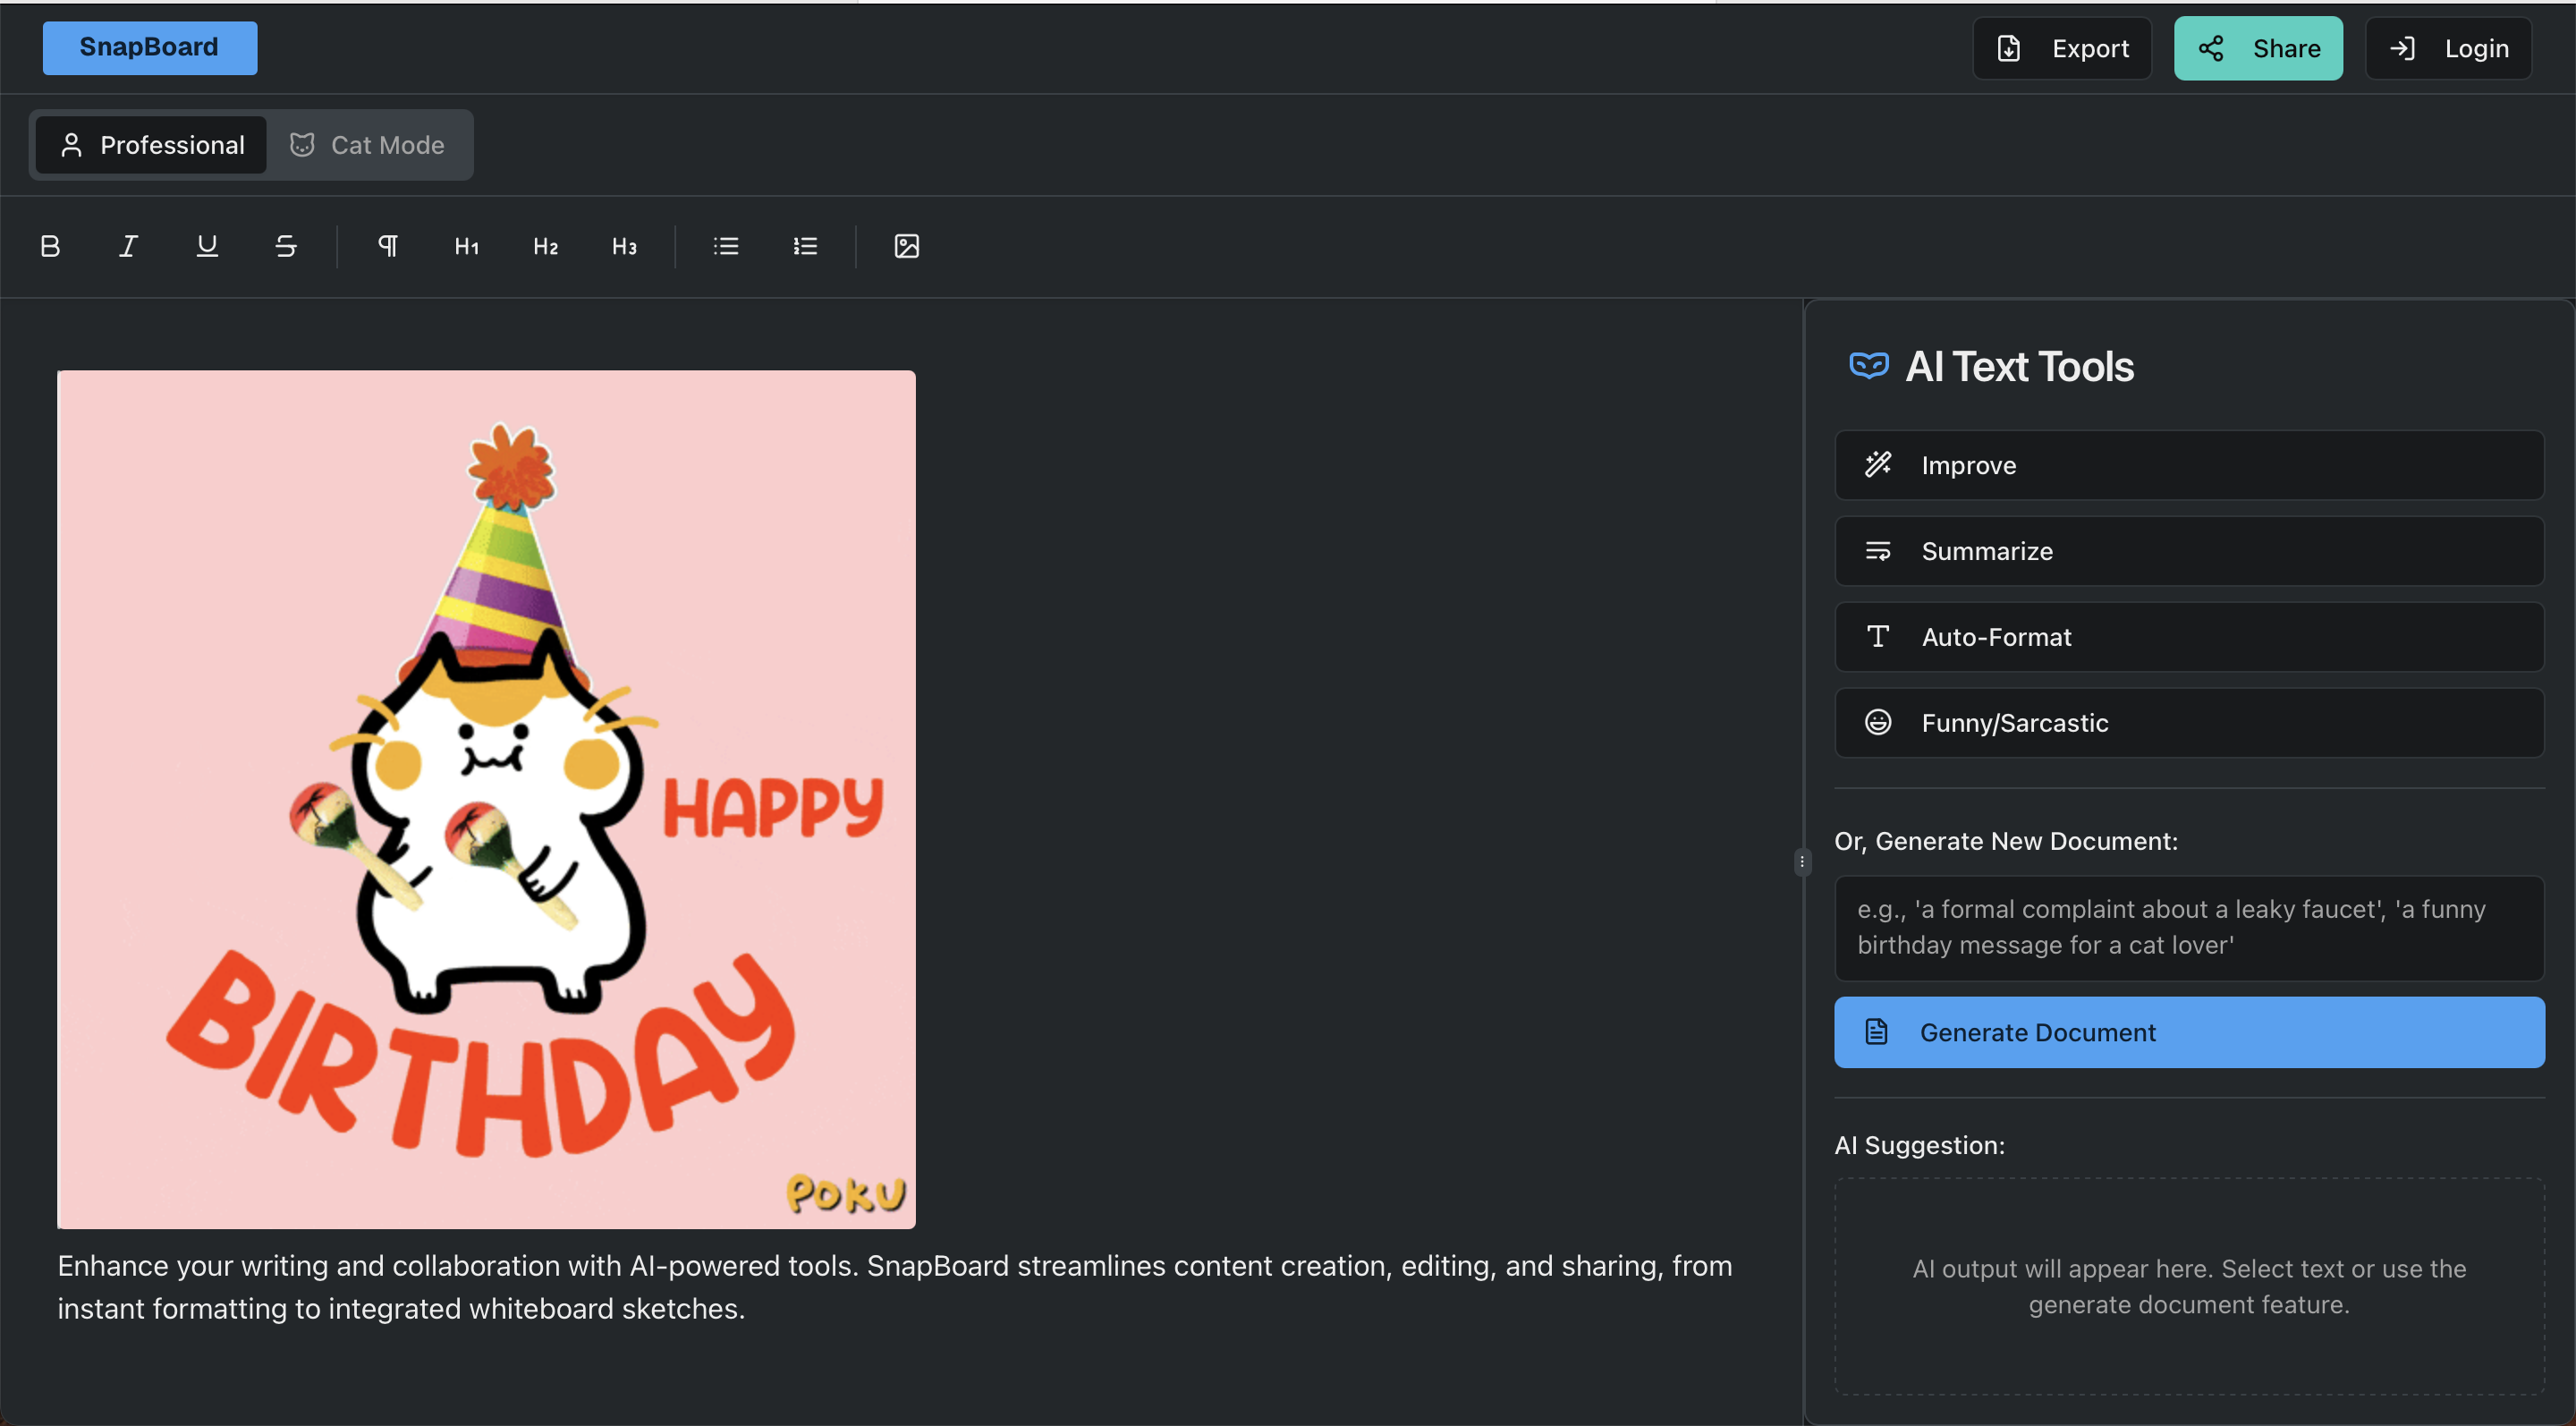Screen dimensions: 2576x1426
Task: Choose the Auto-Format tool
Action: point(2188,637)
